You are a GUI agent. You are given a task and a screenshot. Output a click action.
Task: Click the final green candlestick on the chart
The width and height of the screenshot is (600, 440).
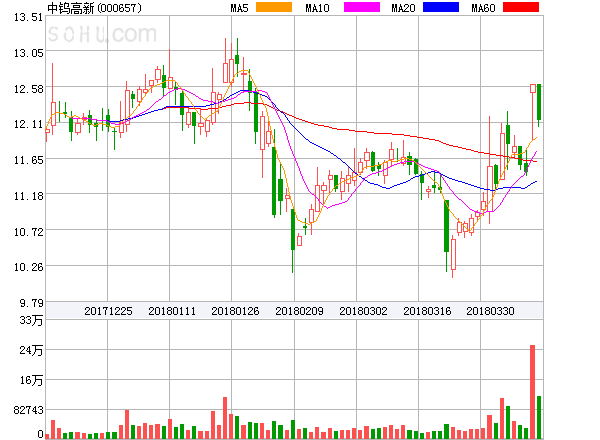[x=539, y=105]
